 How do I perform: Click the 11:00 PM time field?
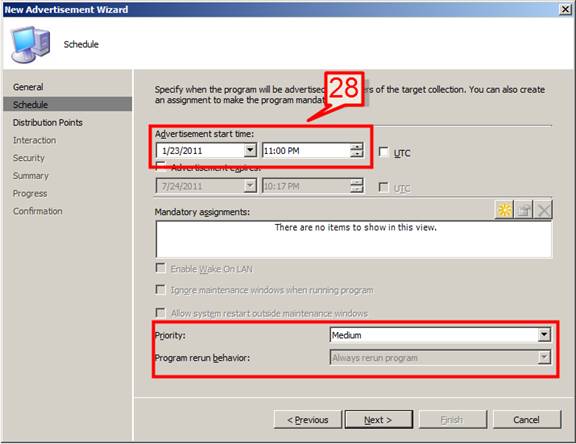pos(306,151)
